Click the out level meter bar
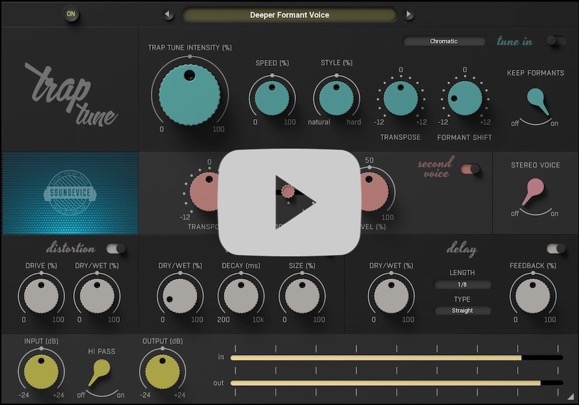The width and height of the screenshot is (579, 405). (396, 383)
